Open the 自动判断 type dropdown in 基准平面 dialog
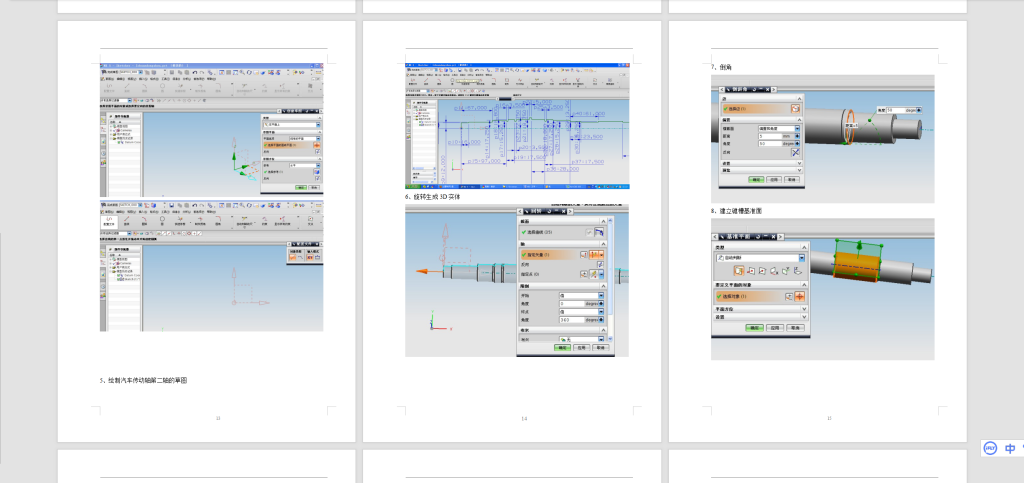 click(x=800, y=257)
